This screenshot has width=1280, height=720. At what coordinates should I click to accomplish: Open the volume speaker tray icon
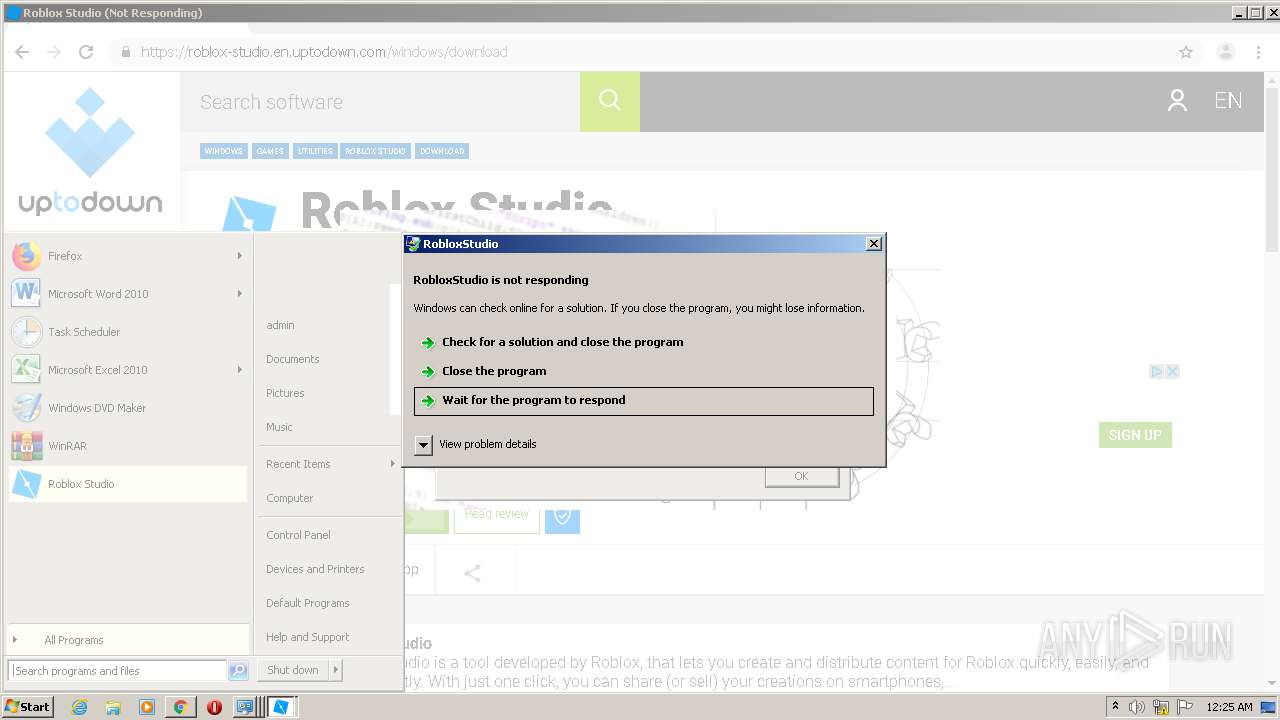[x=1137, y=707]
